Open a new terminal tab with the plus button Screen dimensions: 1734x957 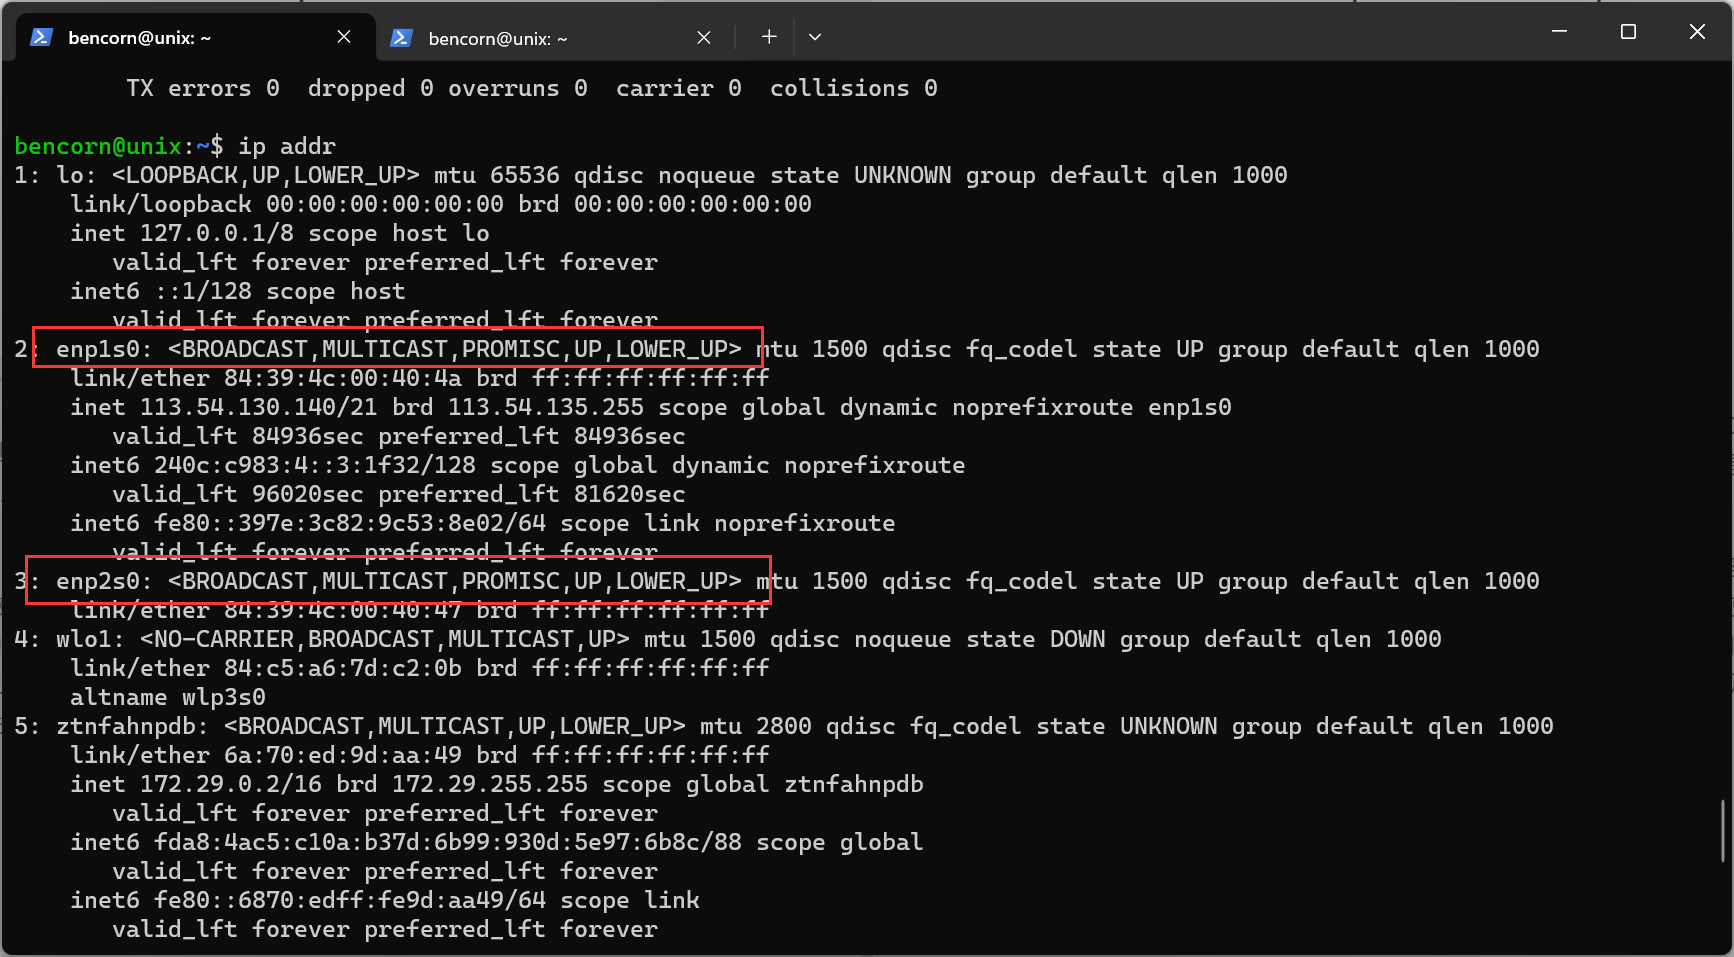coord(768,36)
